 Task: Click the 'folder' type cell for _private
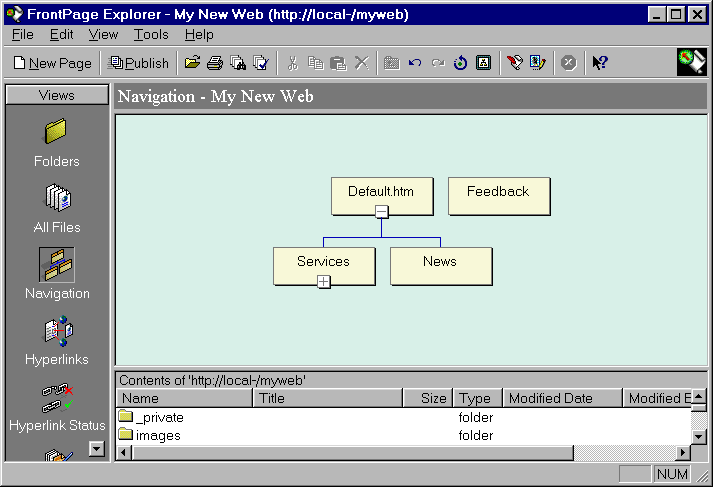pos(476,417)
